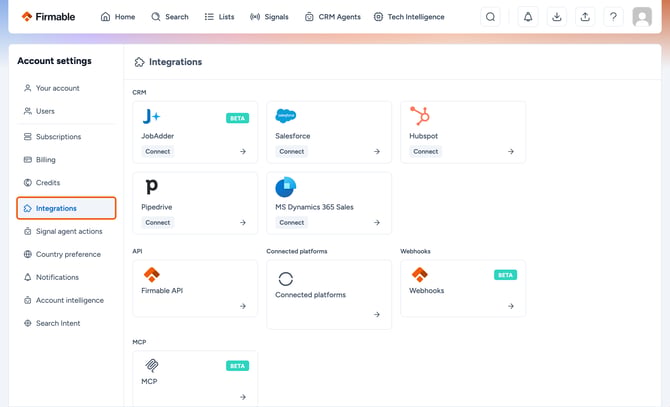Screen dimensions: 670x407
Task: Click the Hubspot logo icon
Action: pyautogui.click(x=420, y=116)
